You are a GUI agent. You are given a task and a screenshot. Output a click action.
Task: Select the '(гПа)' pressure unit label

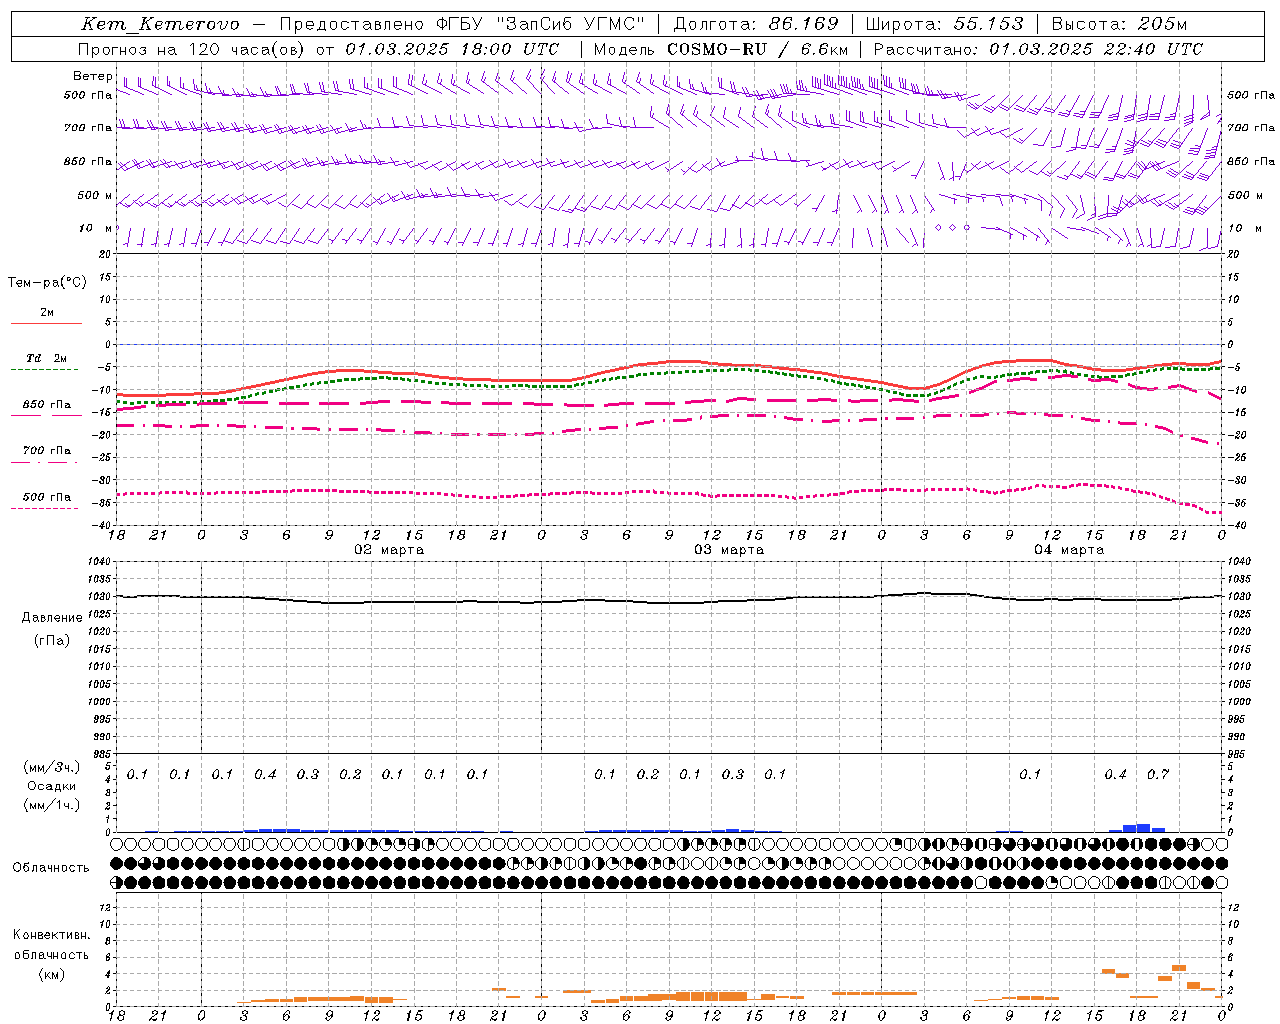click(x=52, y=641)
